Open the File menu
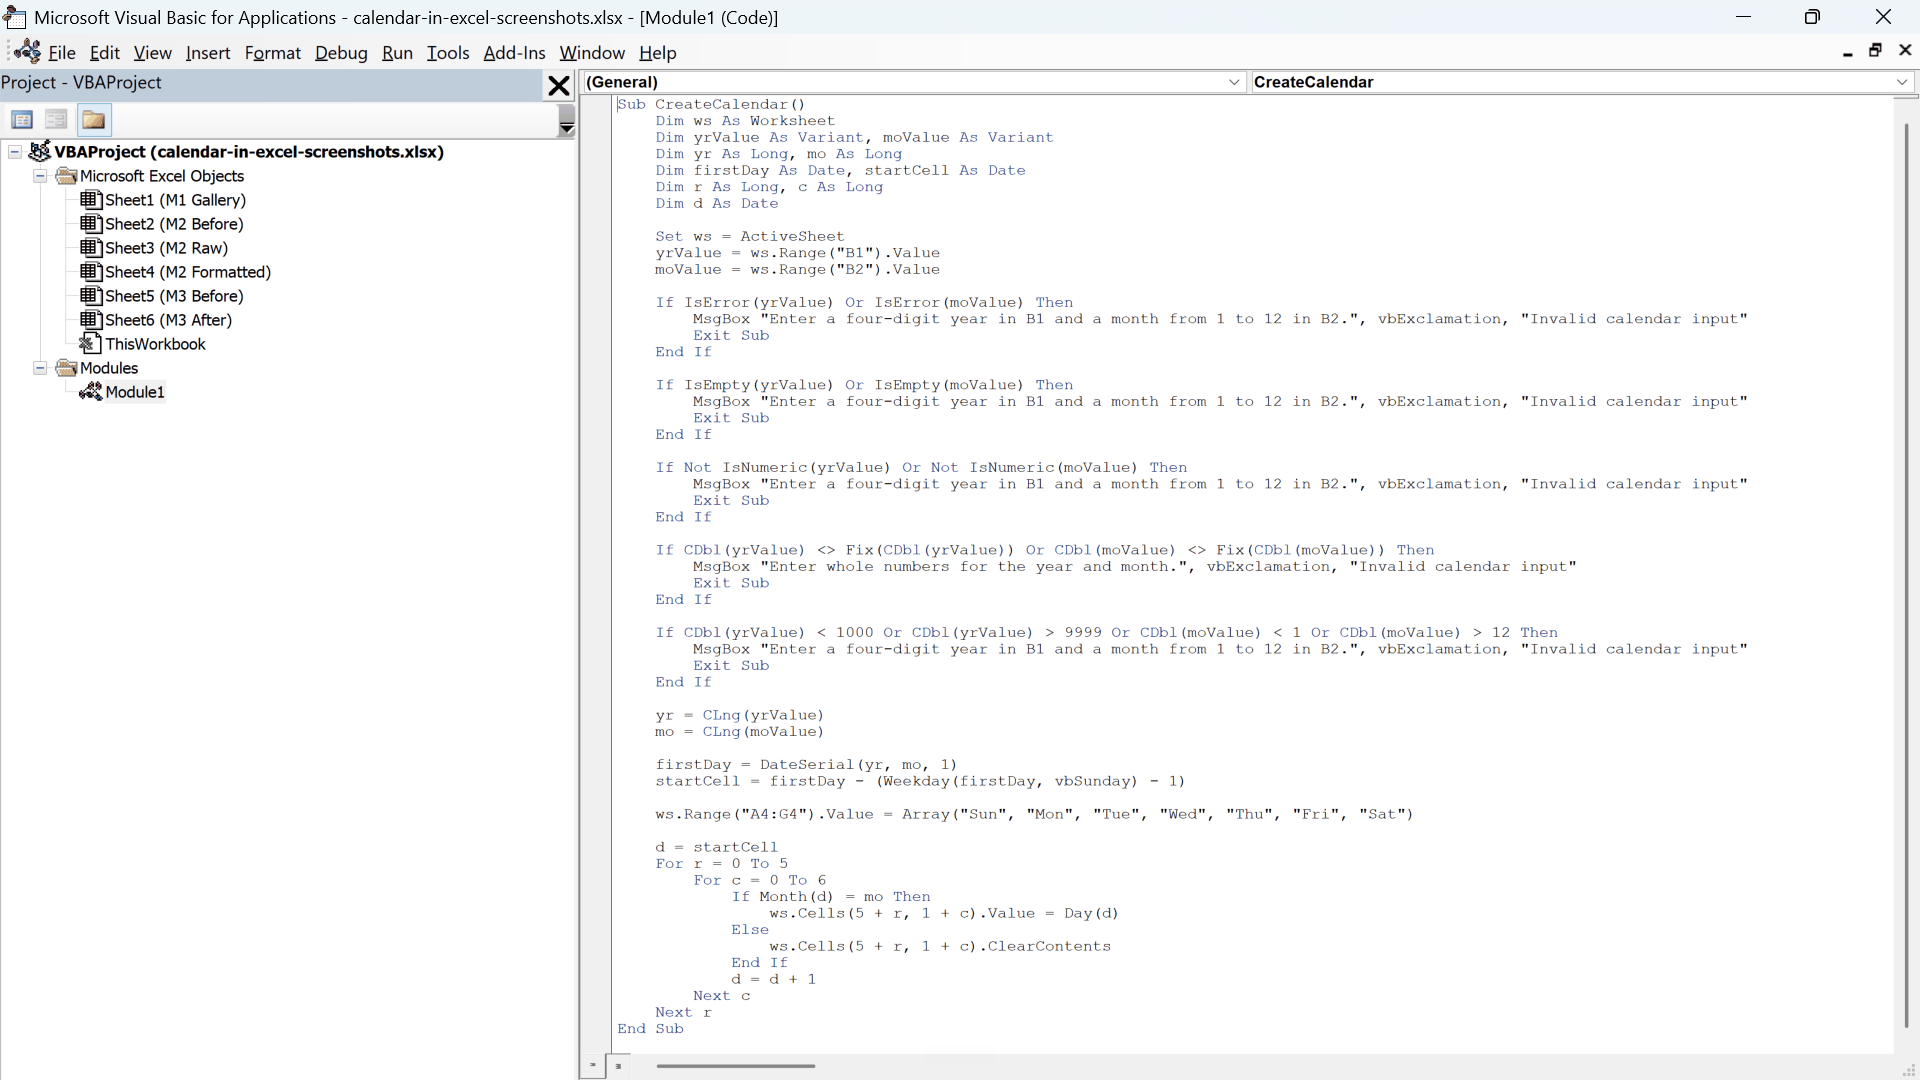The image size is (1920, 1080). 62,53
